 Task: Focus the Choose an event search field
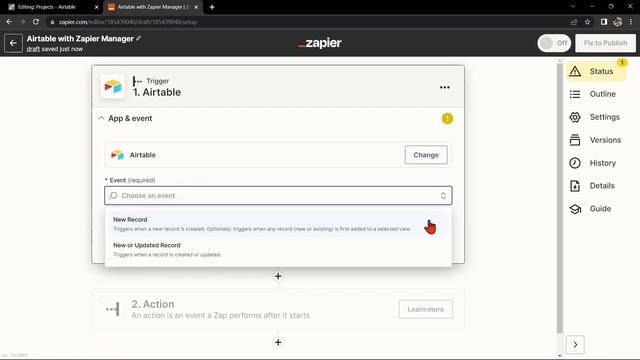[x=278, y=196]
